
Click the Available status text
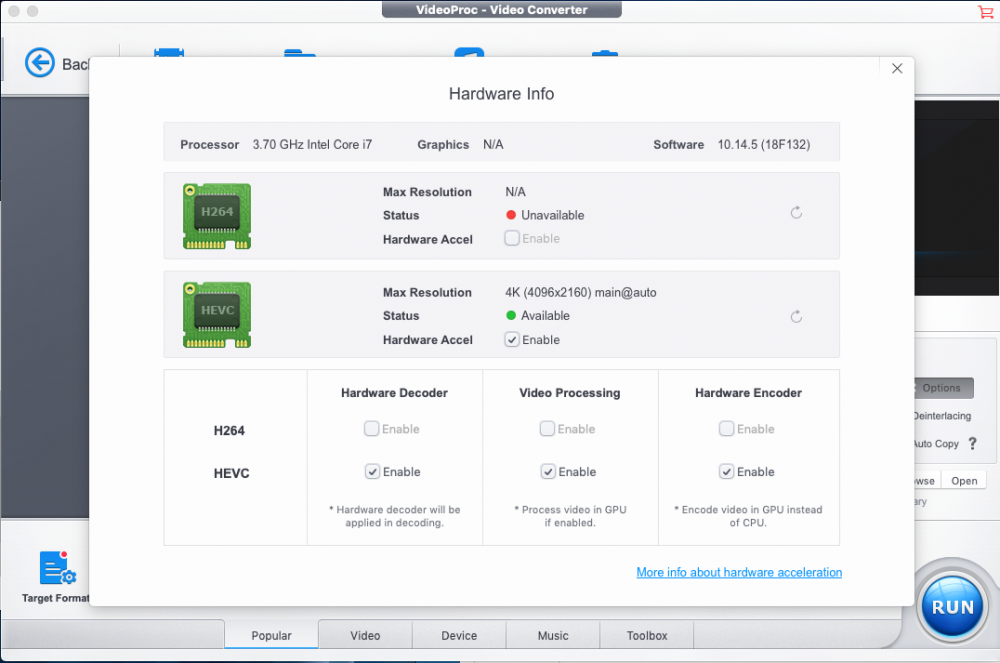tap(545, 316)
